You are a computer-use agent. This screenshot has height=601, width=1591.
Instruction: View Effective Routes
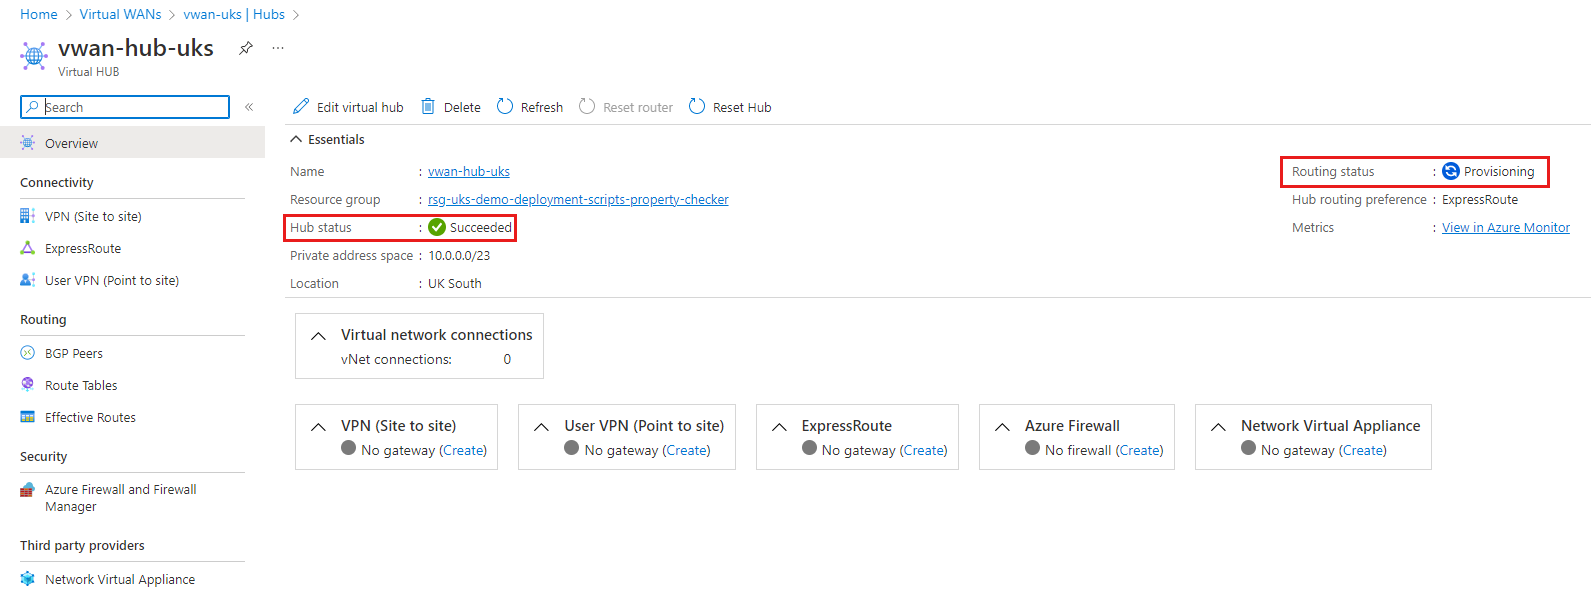[x=90, y=417]
